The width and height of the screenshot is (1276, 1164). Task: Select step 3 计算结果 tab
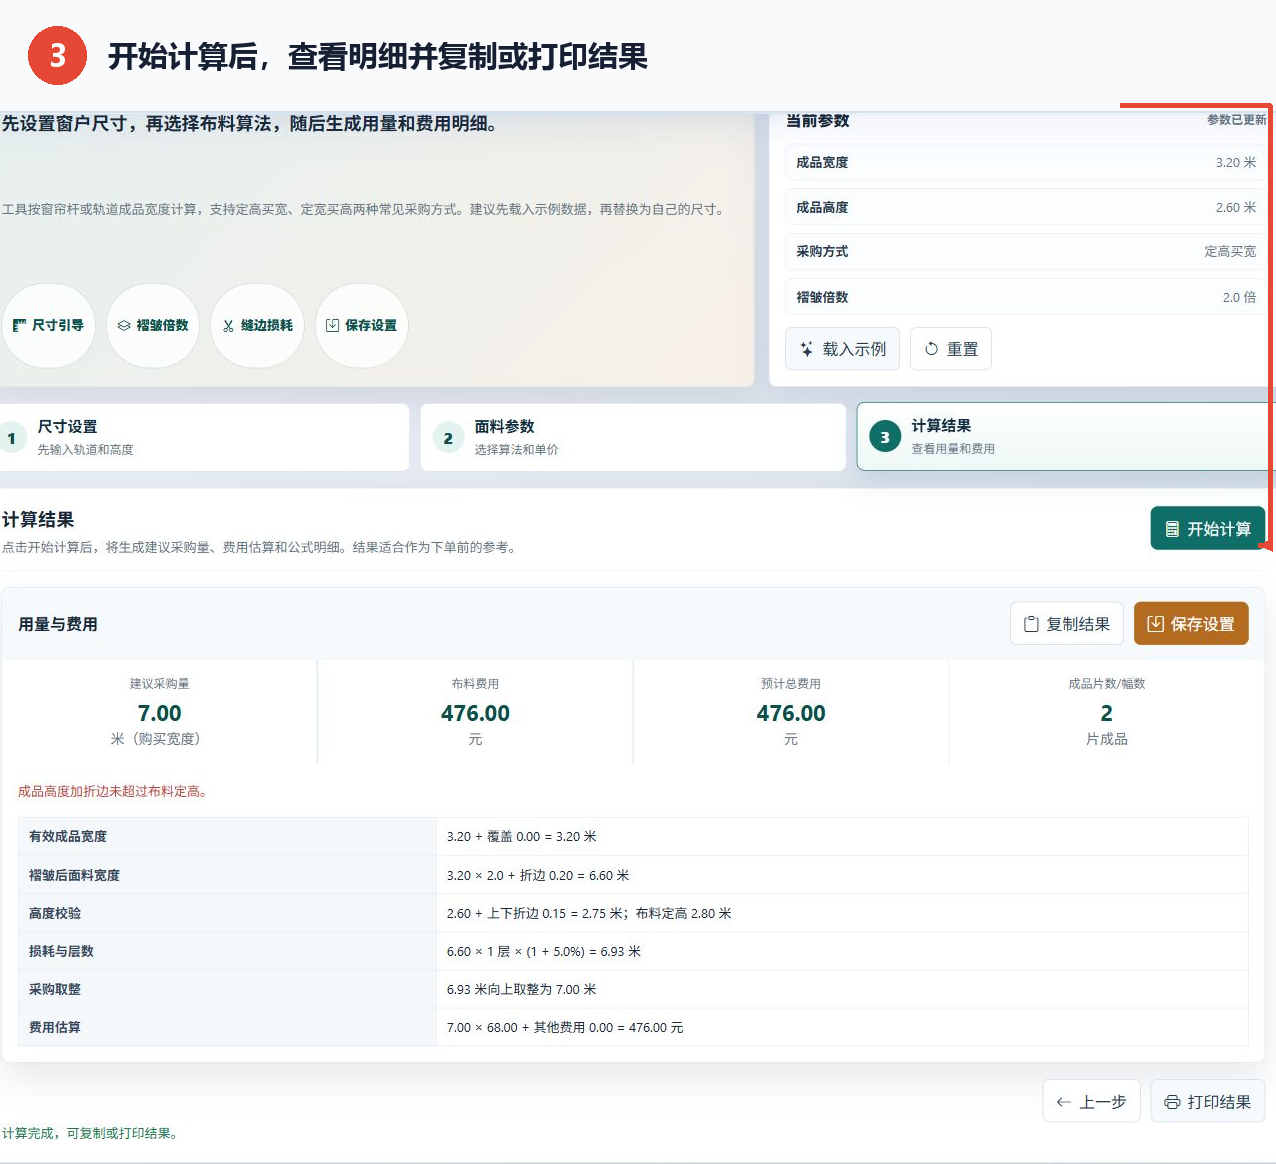click(x=1064, y=437)
